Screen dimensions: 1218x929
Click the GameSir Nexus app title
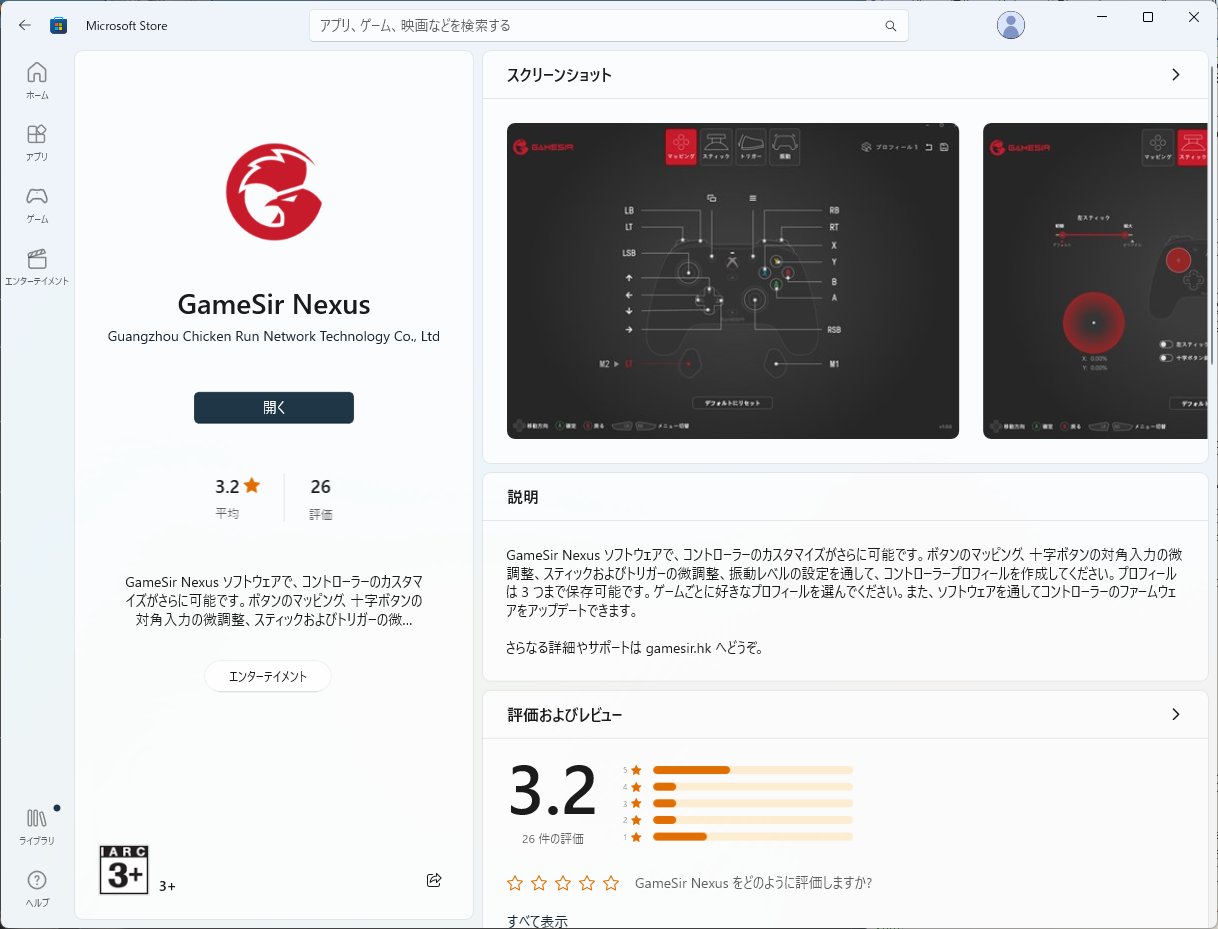[x=274, y=304]
